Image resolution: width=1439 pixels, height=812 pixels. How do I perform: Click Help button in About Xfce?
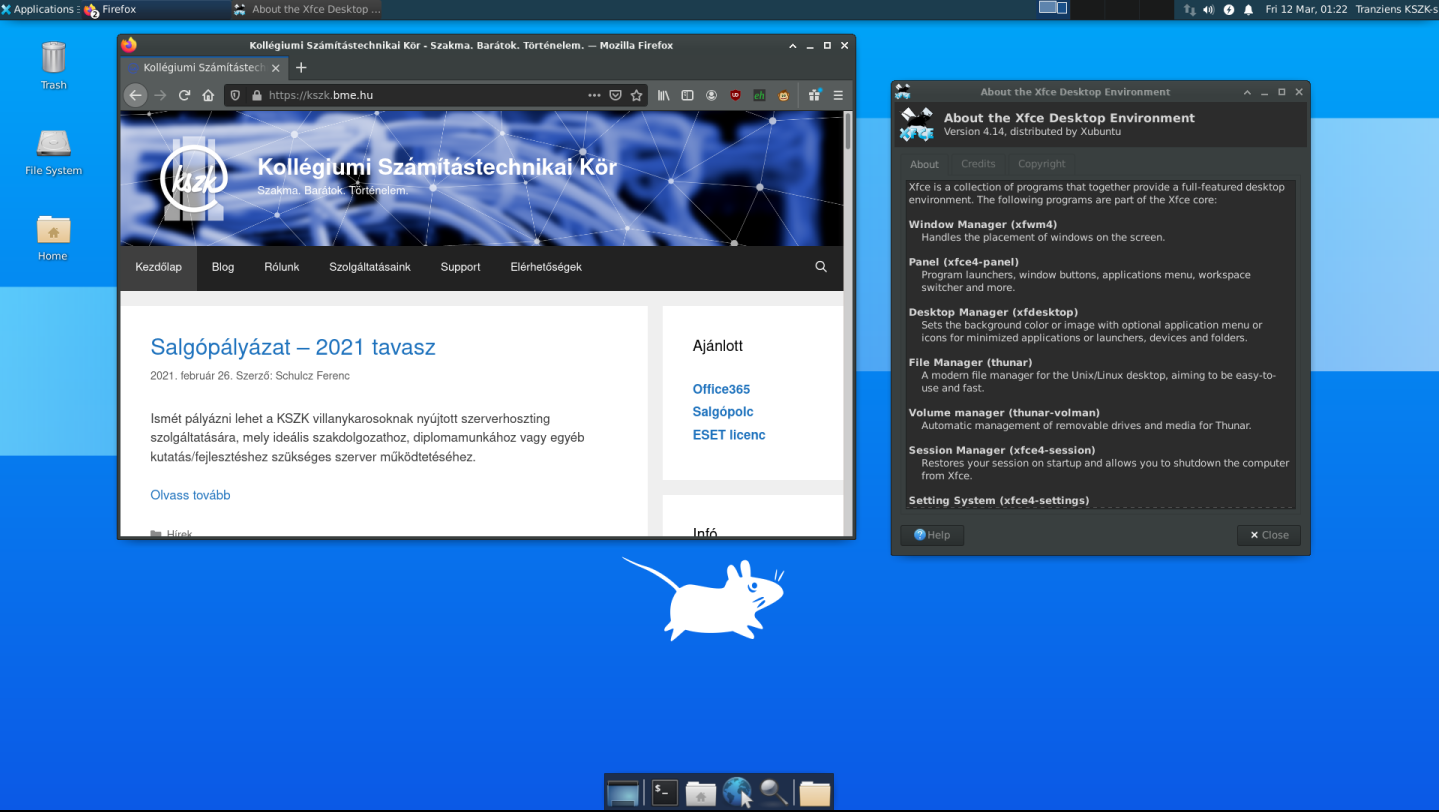pos(932,535)
